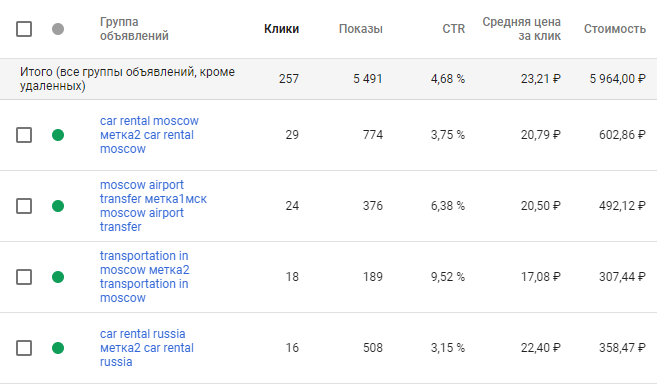Sort table by CTR column header
657x384 pixels.
point(453,29)
